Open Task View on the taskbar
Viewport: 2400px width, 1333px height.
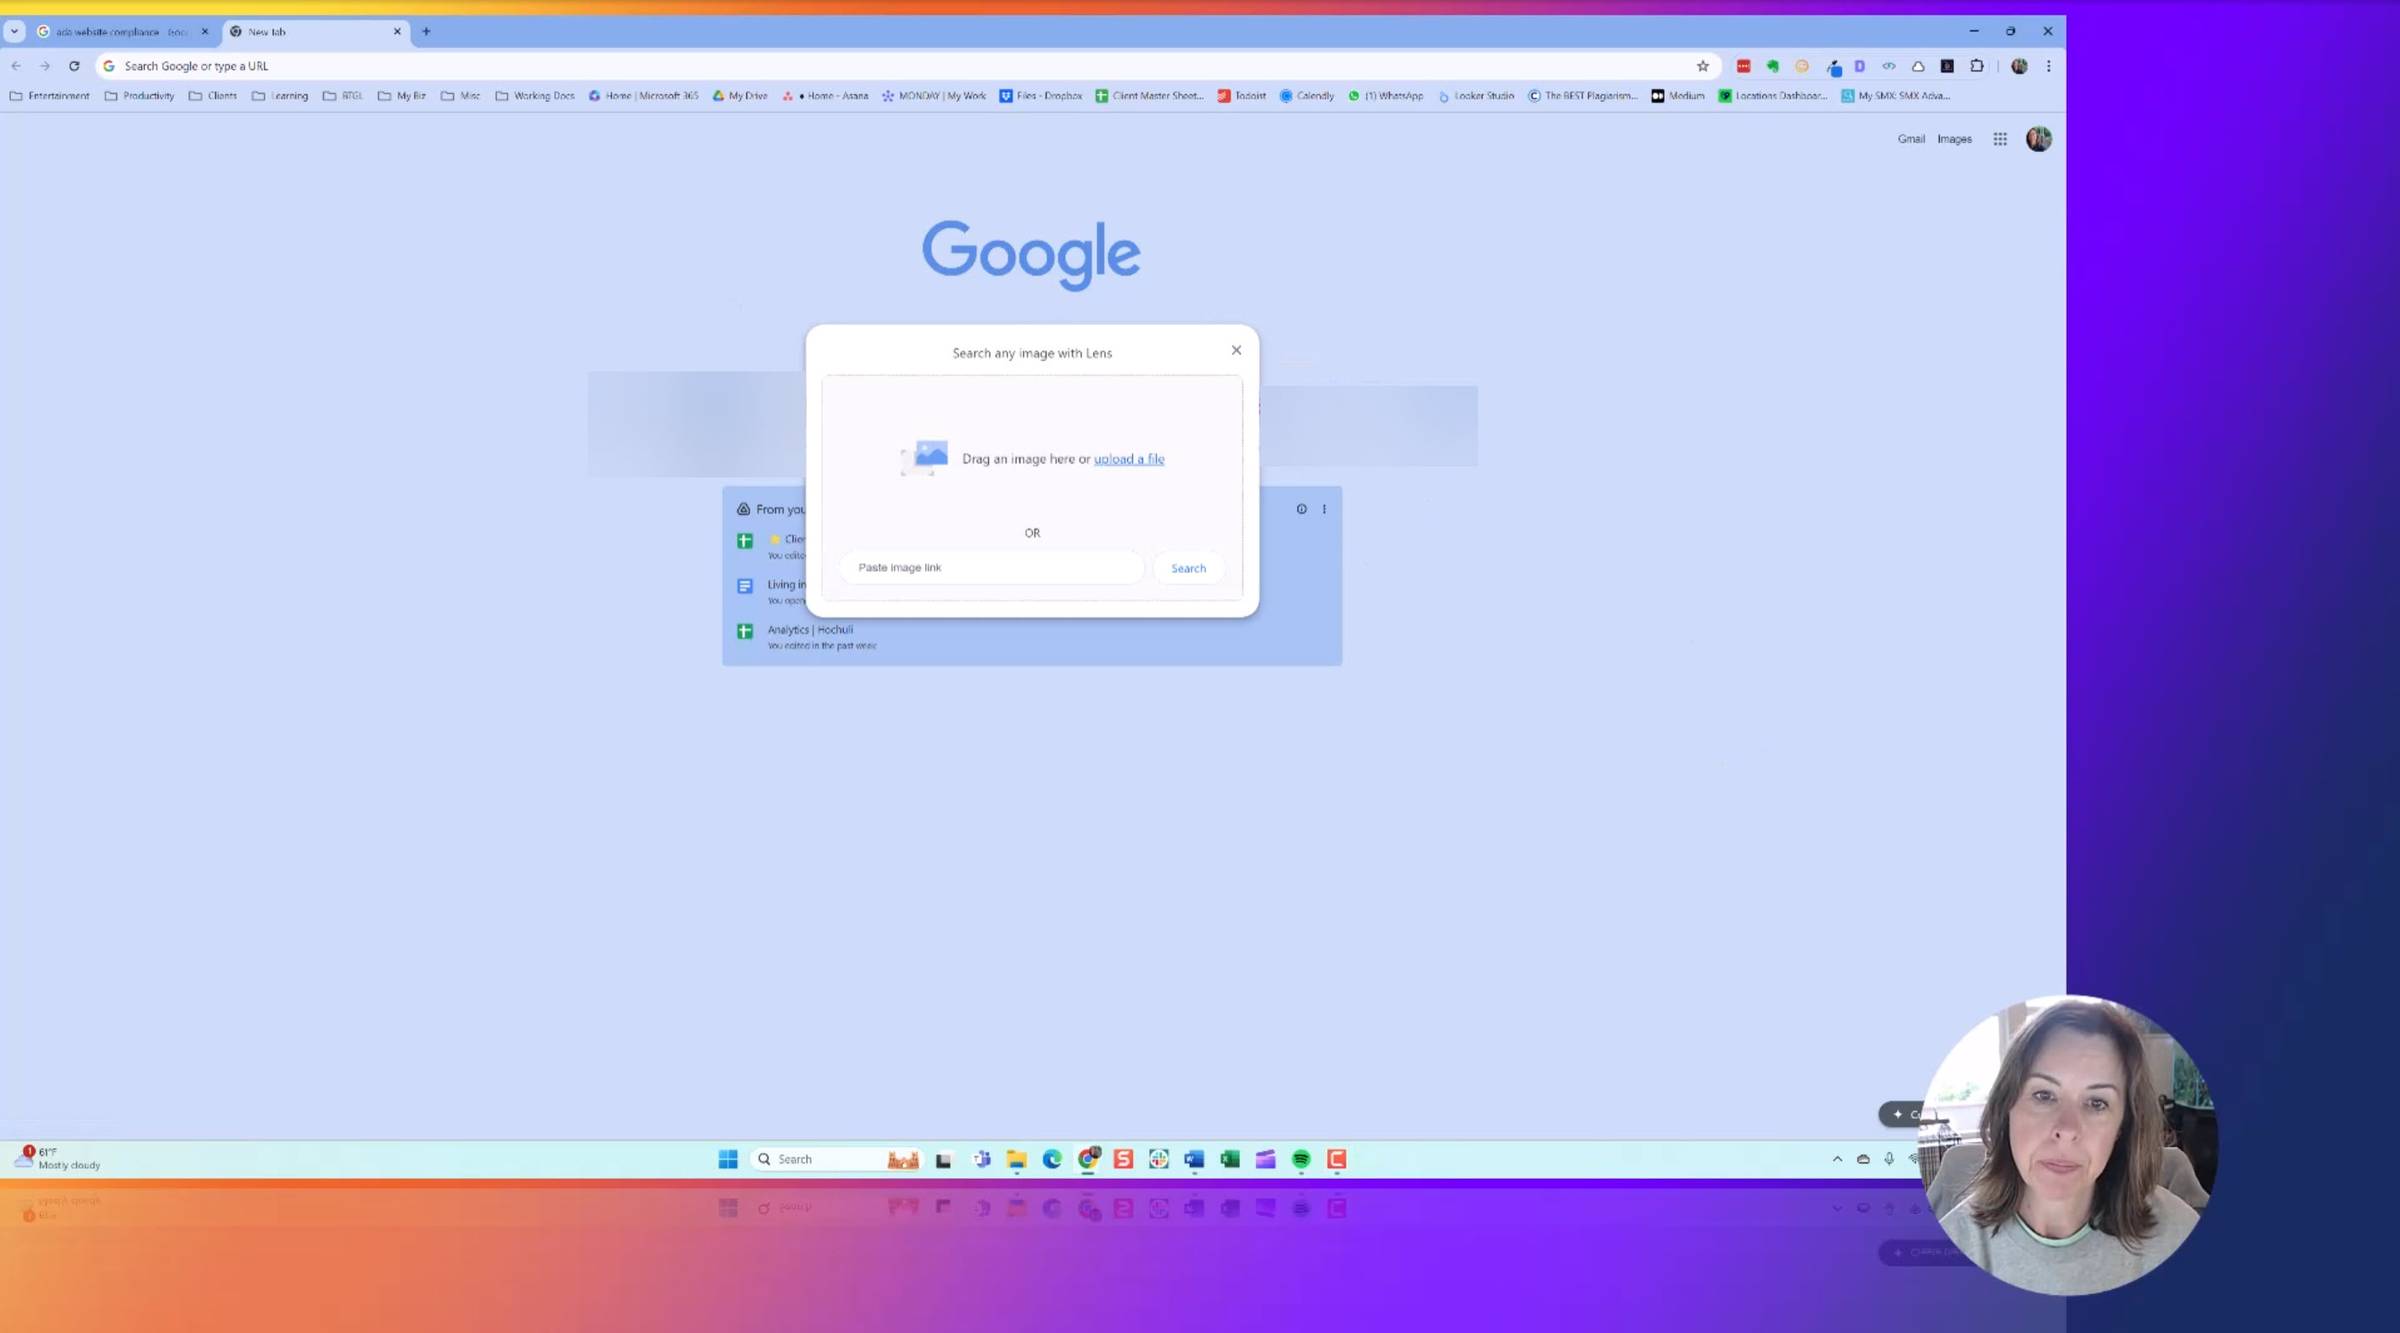click(943, 1159)
